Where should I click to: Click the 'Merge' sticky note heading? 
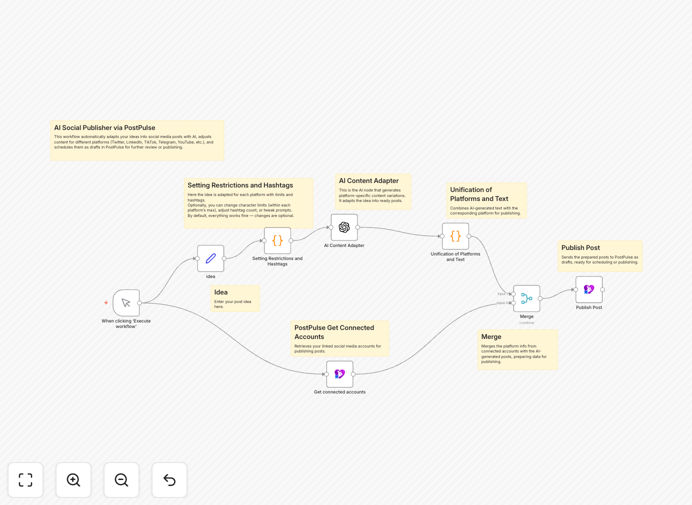click(491, 336)
